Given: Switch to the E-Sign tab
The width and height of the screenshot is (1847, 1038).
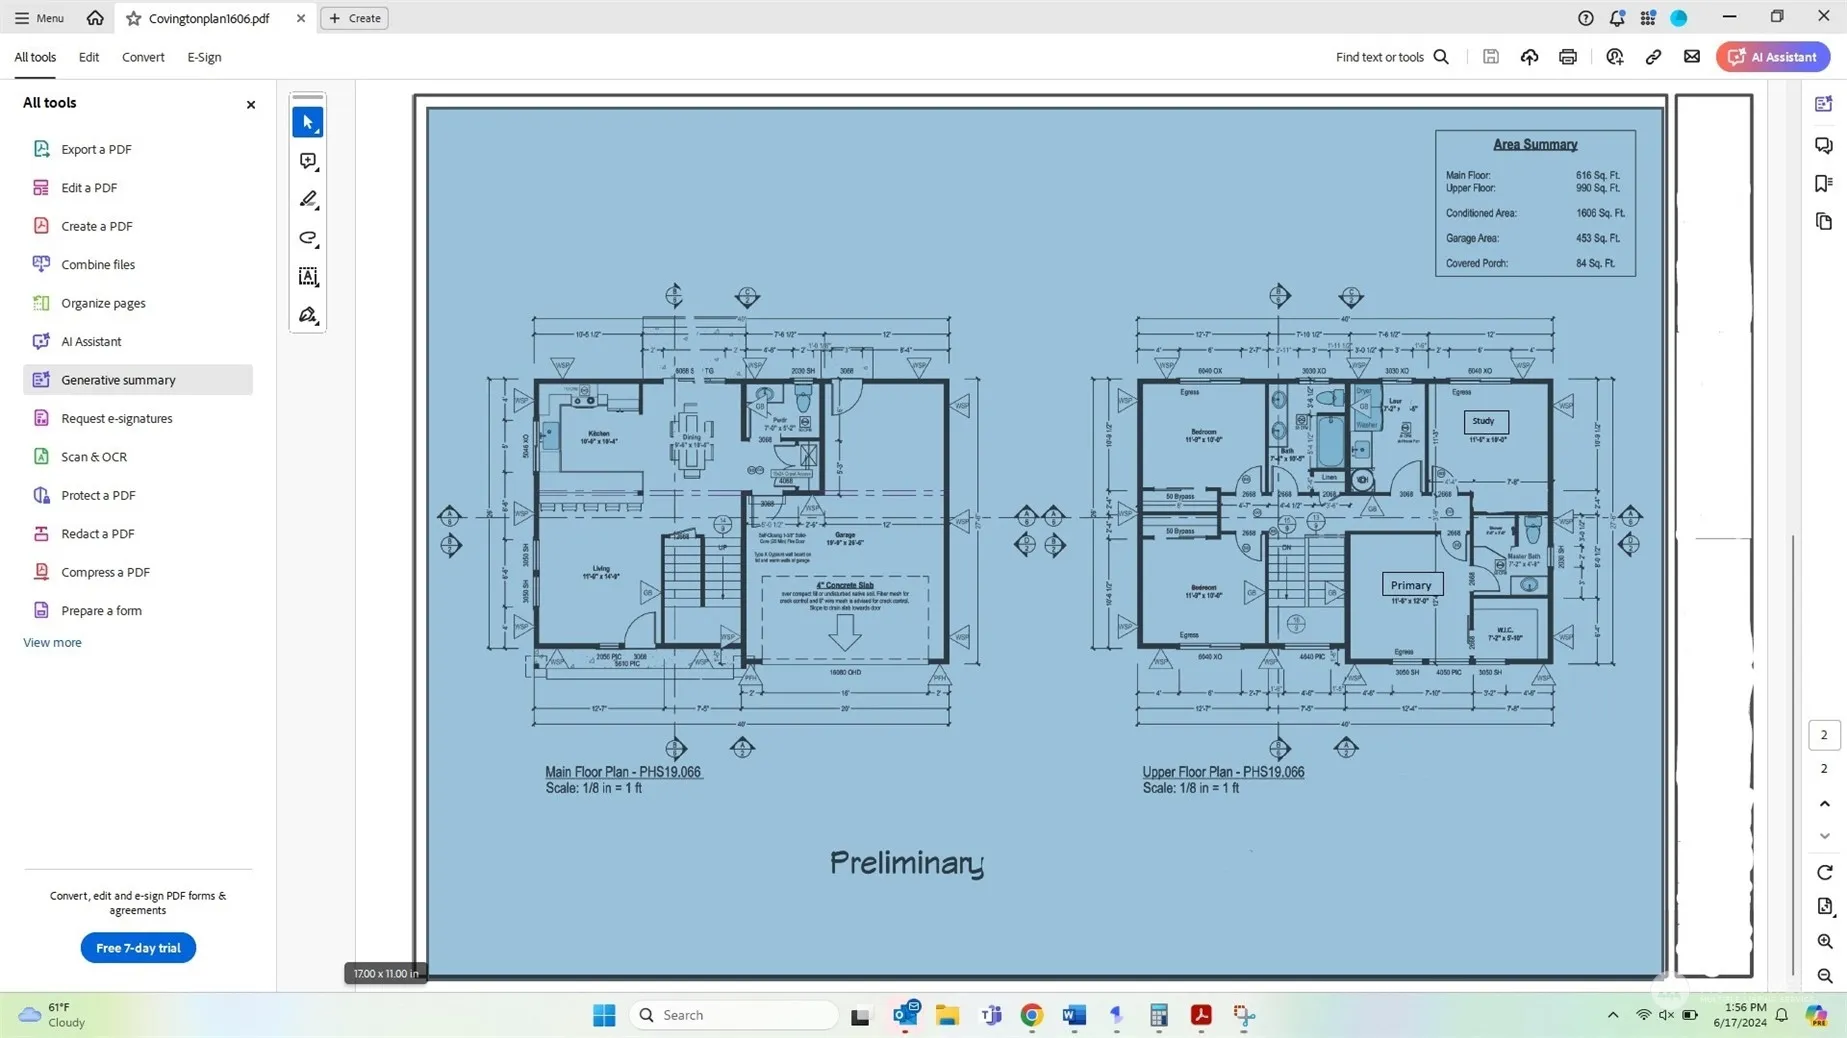Looking at the screenshot, I should pyautogui.click(x=204, y=57).
